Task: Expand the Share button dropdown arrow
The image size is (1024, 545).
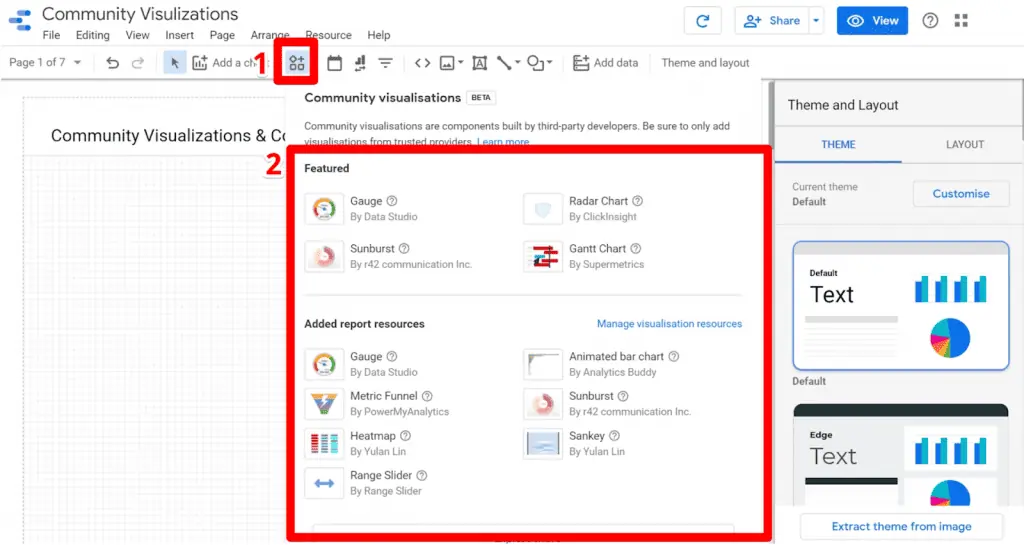Action: tap(816, 21)
